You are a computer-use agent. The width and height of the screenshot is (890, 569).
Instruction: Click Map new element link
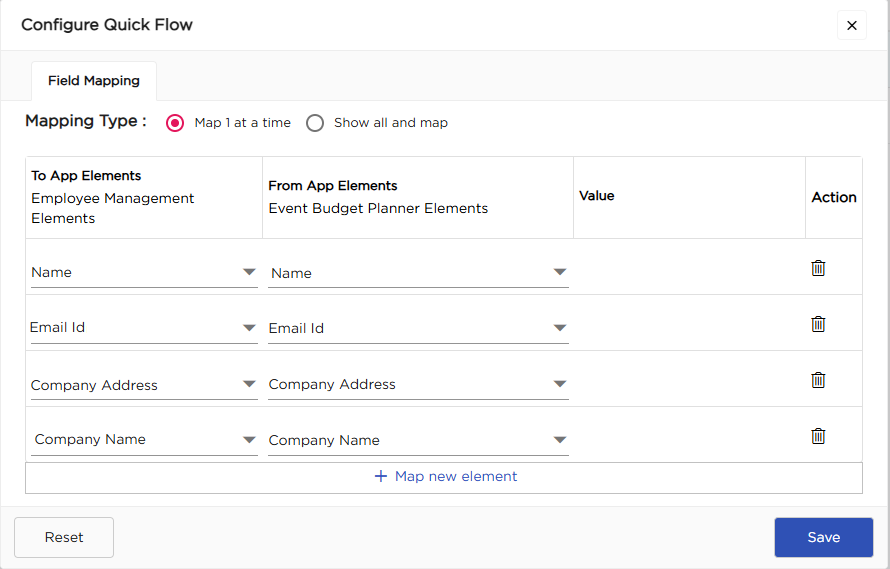tap(445, 477)
